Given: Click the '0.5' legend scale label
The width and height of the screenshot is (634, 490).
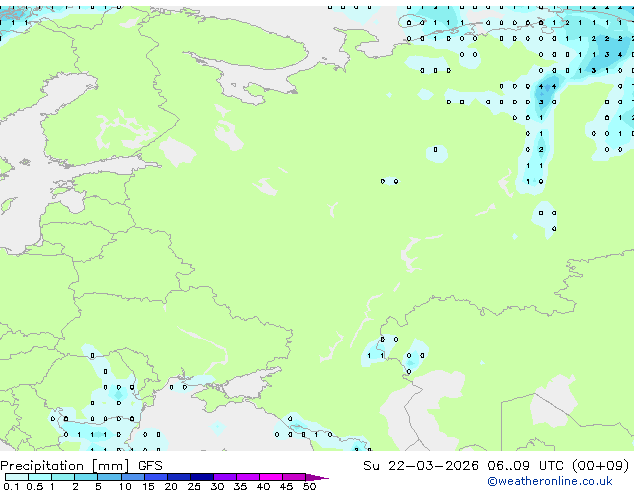Looking at the screenshot, I should (x=35, y=486).
